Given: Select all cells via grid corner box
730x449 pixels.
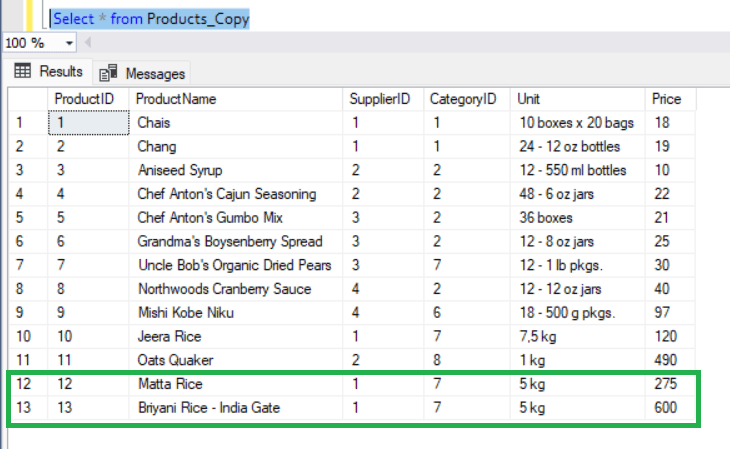Looking at the screenshot, I should click(27, 99).
